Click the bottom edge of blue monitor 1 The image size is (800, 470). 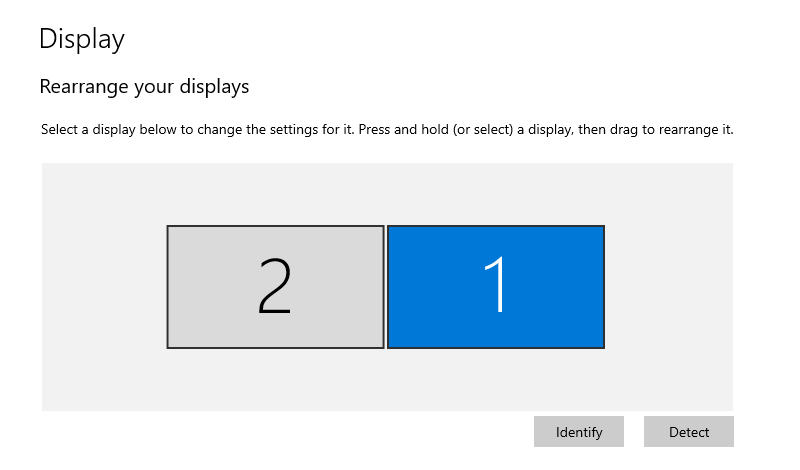496,348
